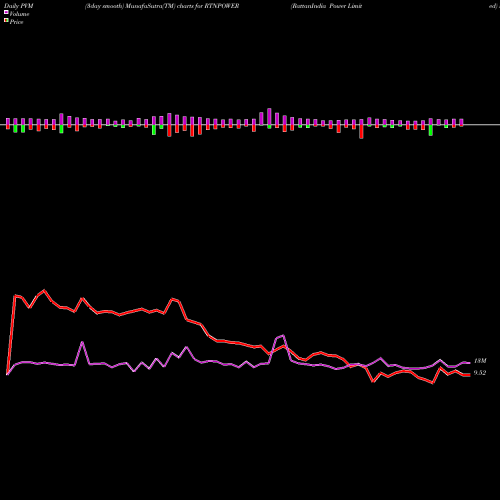This screenshot has height=500, width=500.
Task: Click the 'Daily PVM' title text
Action: click(x=19, y=6)
